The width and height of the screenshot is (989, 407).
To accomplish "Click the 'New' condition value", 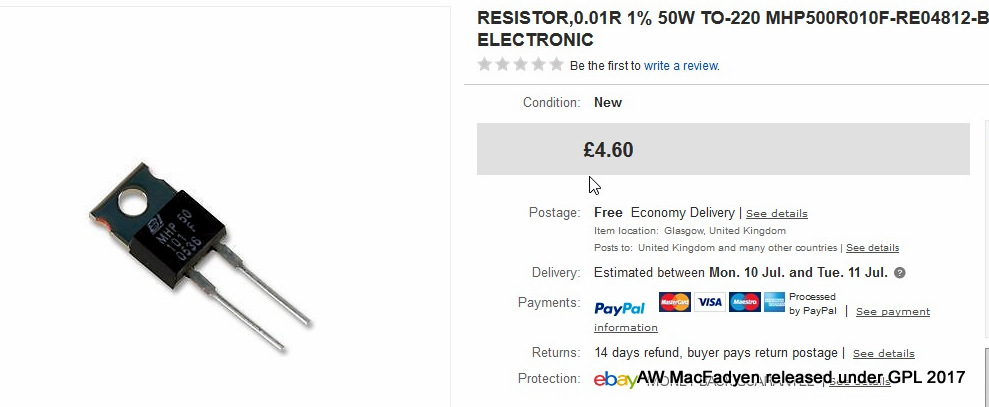I will pos(608,102).
